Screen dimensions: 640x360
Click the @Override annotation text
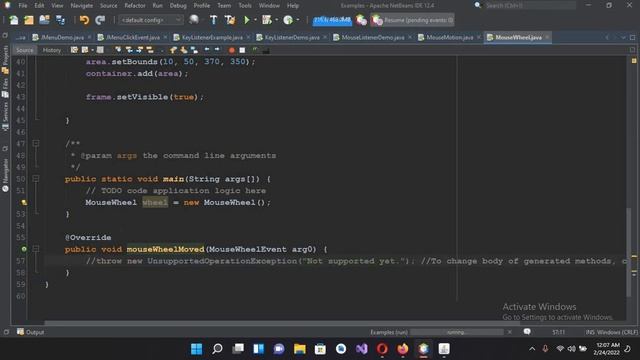88,237
